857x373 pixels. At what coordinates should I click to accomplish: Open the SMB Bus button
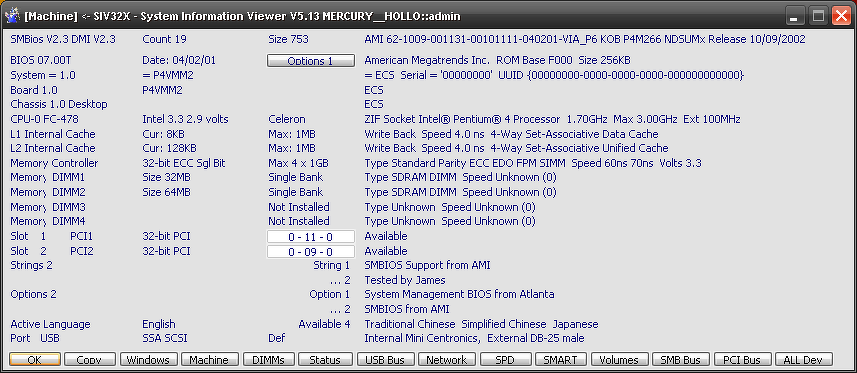[x=680, y=359]
